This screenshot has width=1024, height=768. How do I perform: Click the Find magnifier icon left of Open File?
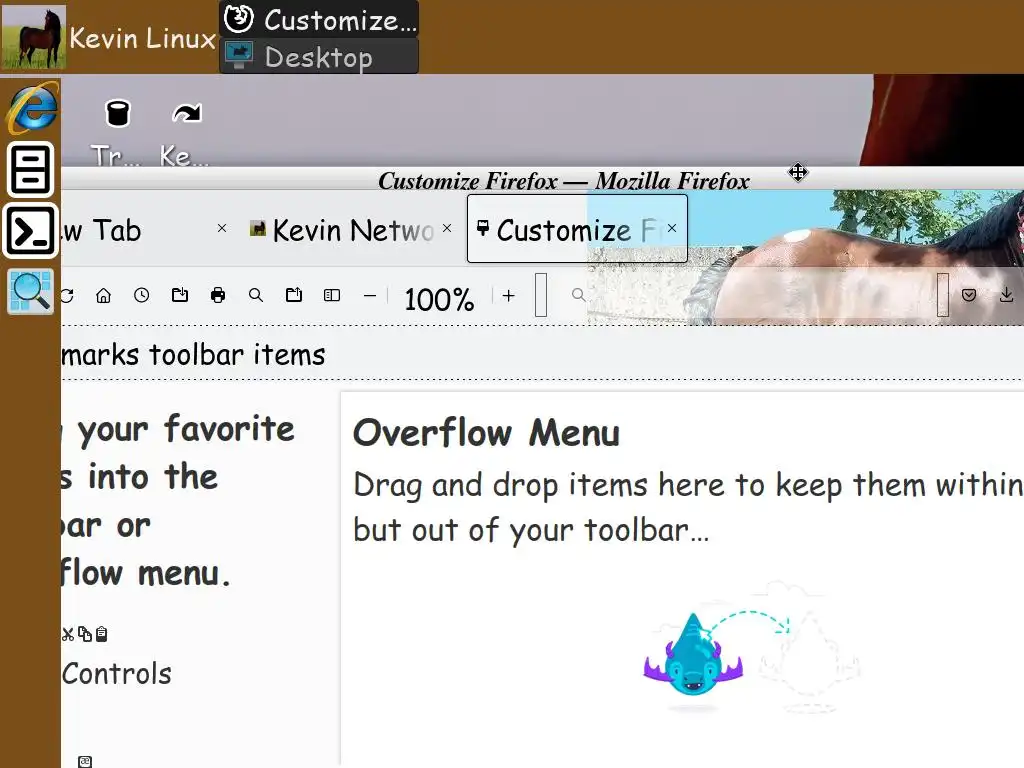256,296
